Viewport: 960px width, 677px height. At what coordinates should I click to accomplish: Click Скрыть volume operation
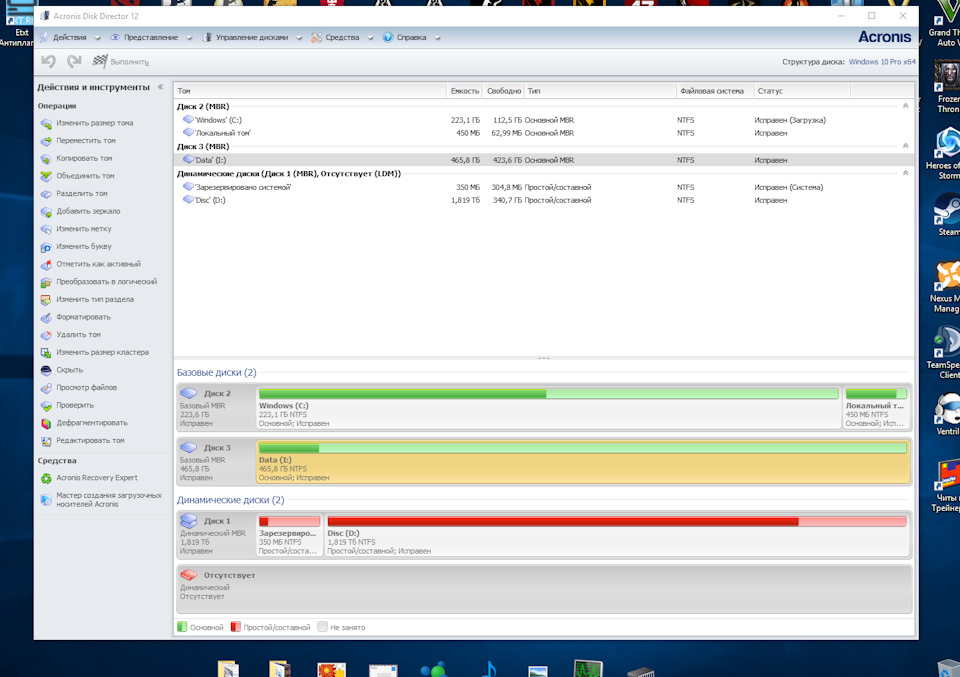(62, 370)
